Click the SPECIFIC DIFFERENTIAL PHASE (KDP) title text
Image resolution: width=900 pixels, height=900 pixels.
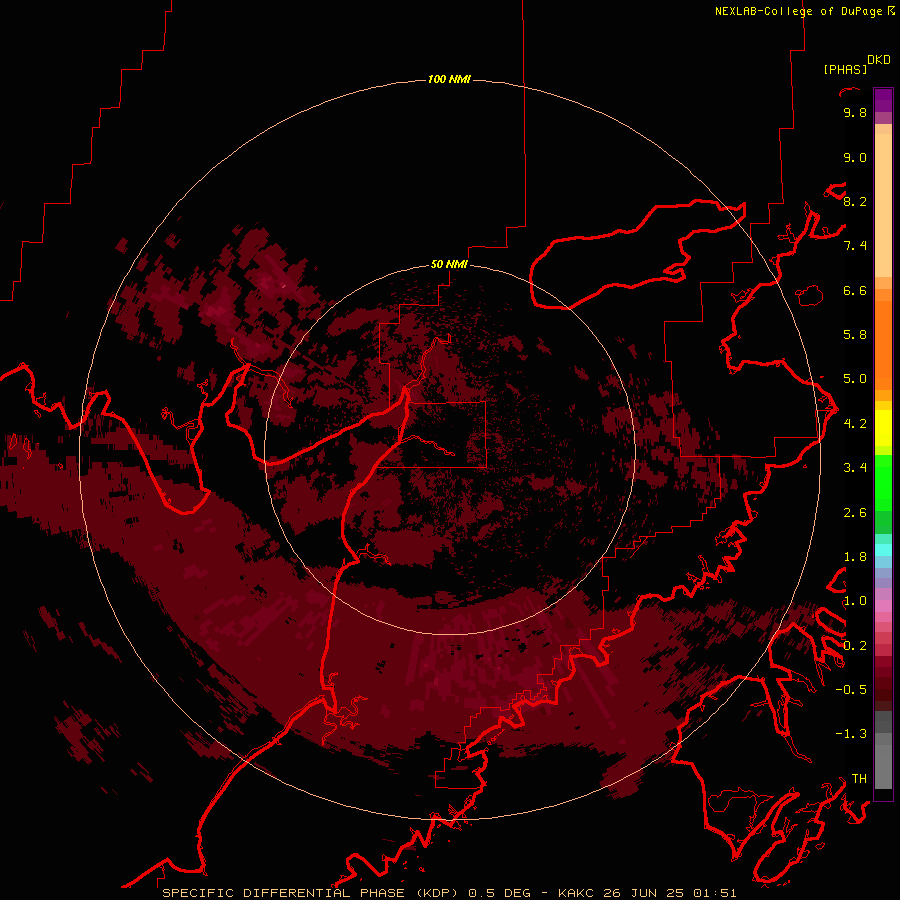(x=311, y=893)
